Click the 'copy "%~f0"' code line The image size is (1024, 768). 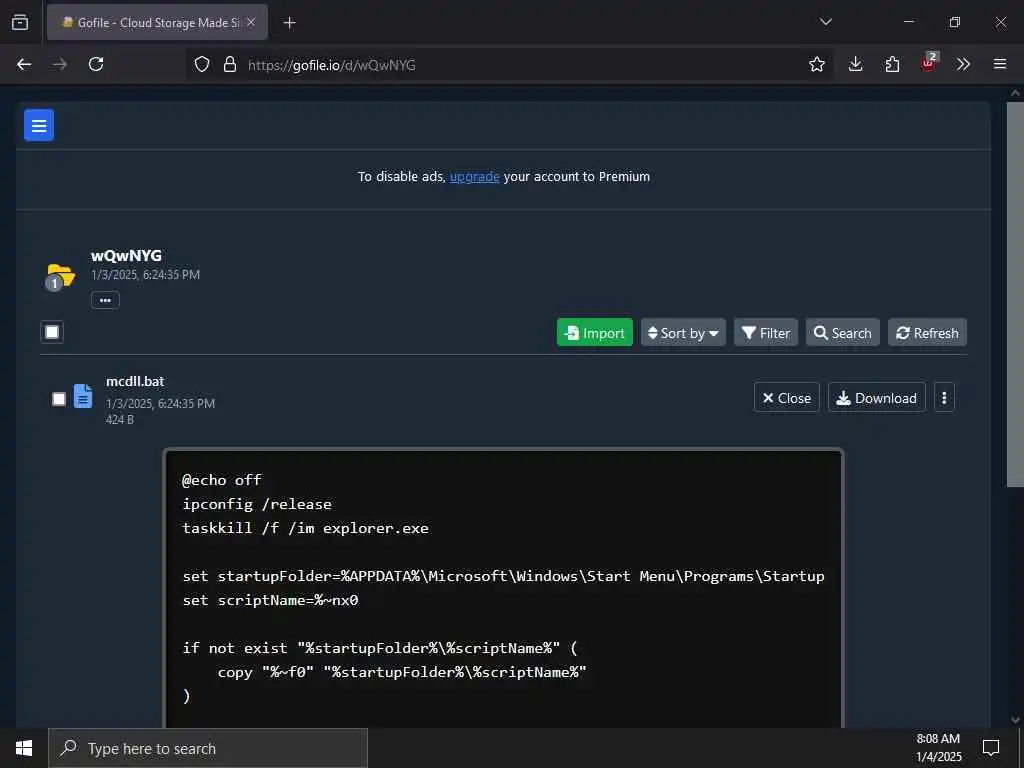tap(402, 672)
